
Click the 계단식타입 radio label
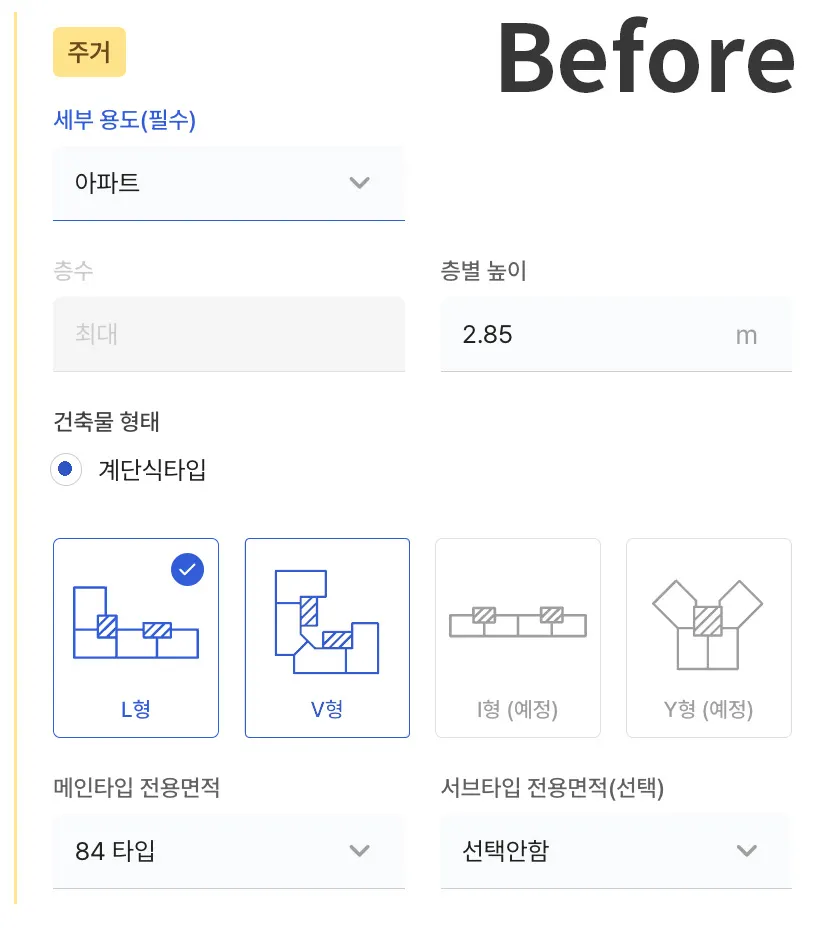click(152, 470)
